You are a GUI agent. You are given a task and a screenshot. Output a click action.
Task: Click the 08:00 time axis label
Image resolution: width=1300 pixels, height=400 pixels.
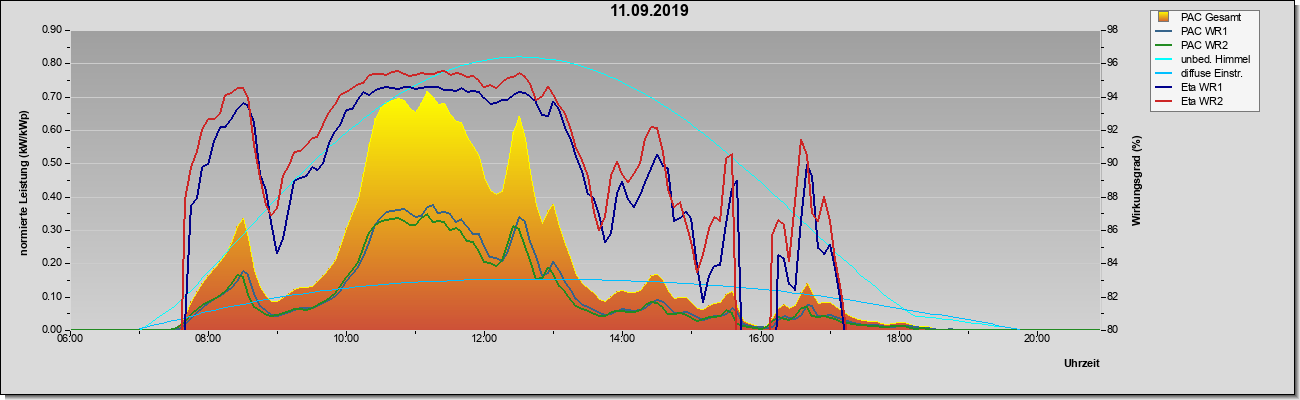click(x=208, y=338)
